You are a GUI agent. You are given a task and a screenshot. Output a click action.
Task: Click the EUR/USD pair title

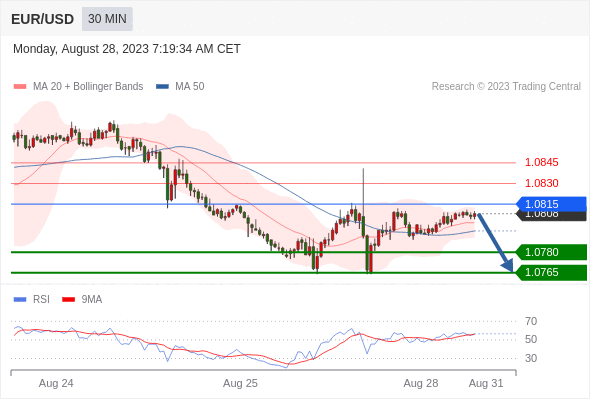(43, 19)
